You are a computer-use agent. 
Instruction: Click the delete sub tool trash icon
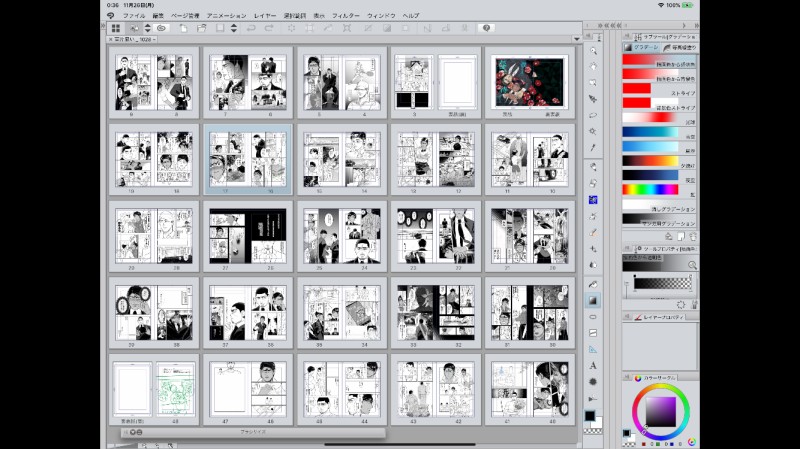click(693, 237)
